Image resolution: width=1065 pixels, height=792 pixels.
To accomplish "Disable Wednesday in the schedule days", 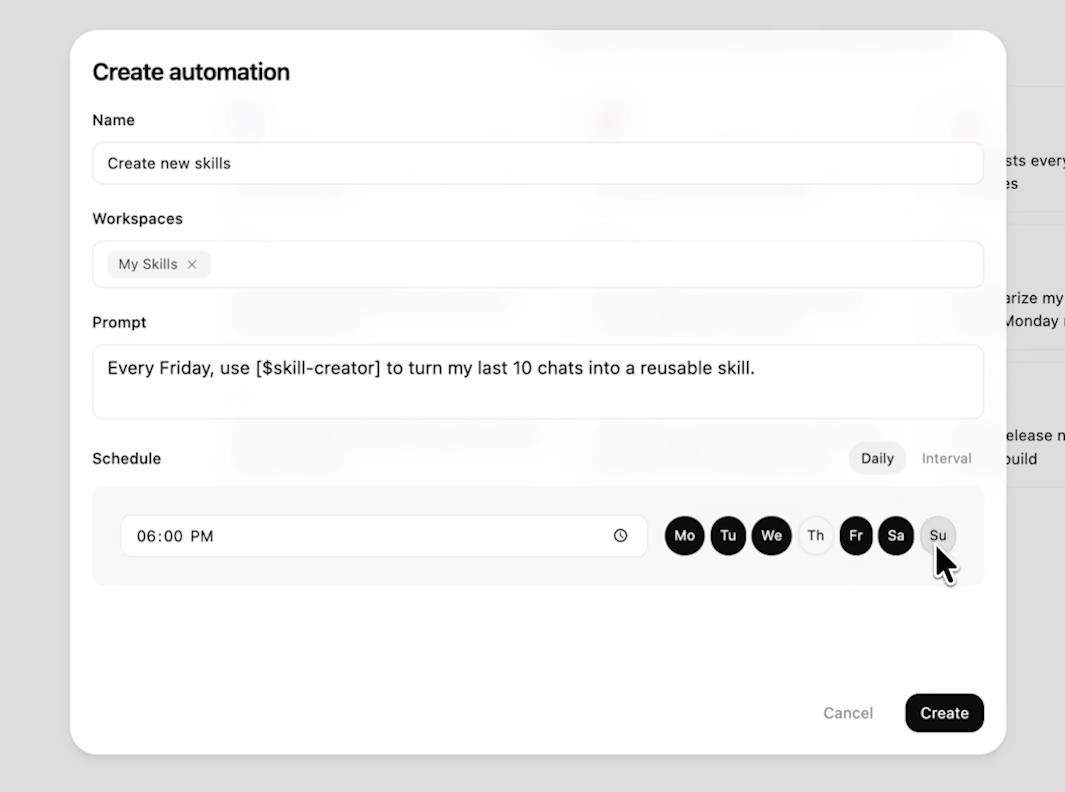I will 771,536.
